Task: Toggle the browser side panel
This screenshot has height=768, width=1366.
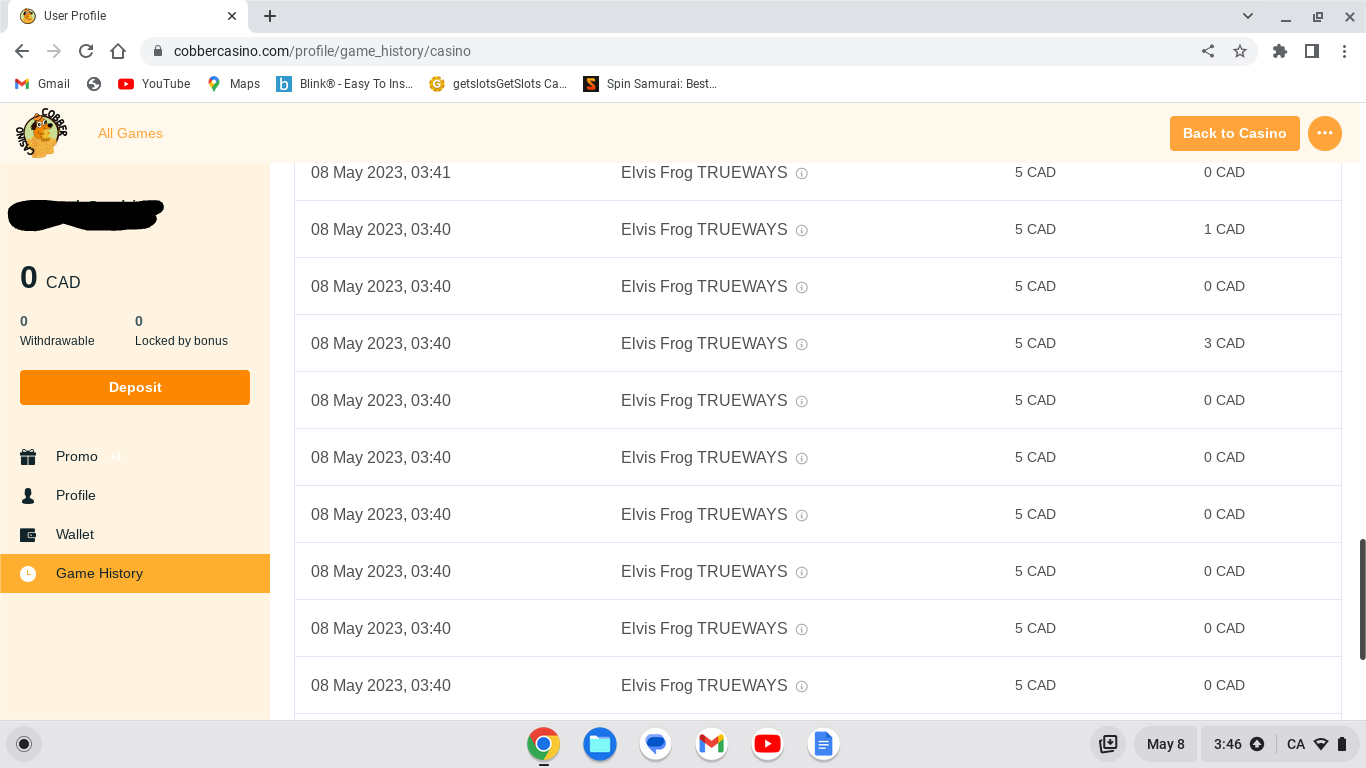Action: (x=1312, y=51)
